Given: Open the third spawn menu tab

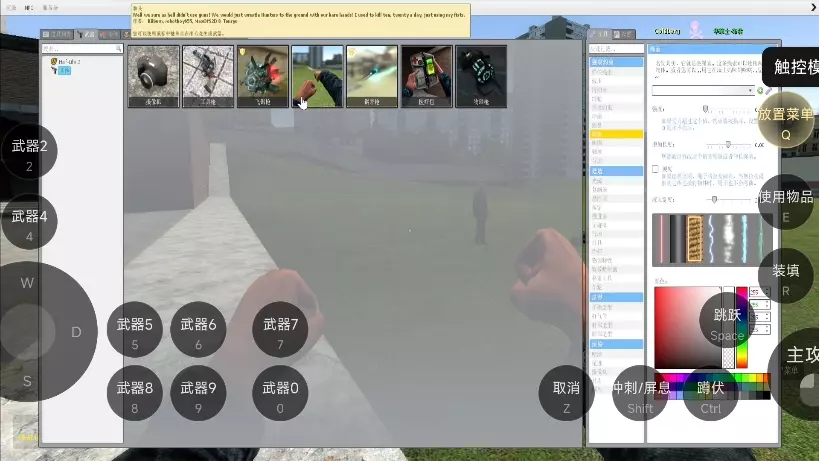Looking at the screenshot, I should tap(109, 34).
